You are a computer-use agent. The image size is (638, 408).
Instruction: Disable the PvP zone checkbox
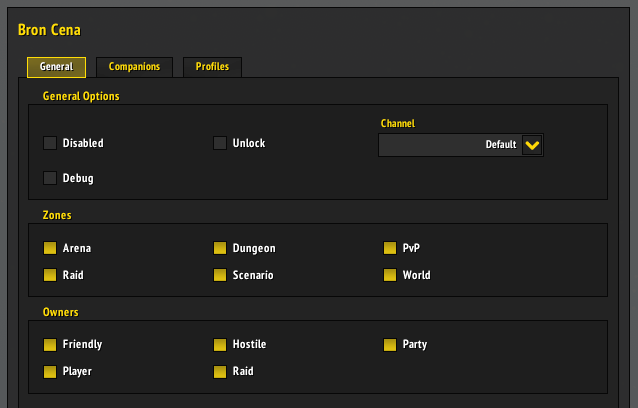pos(390,248)
